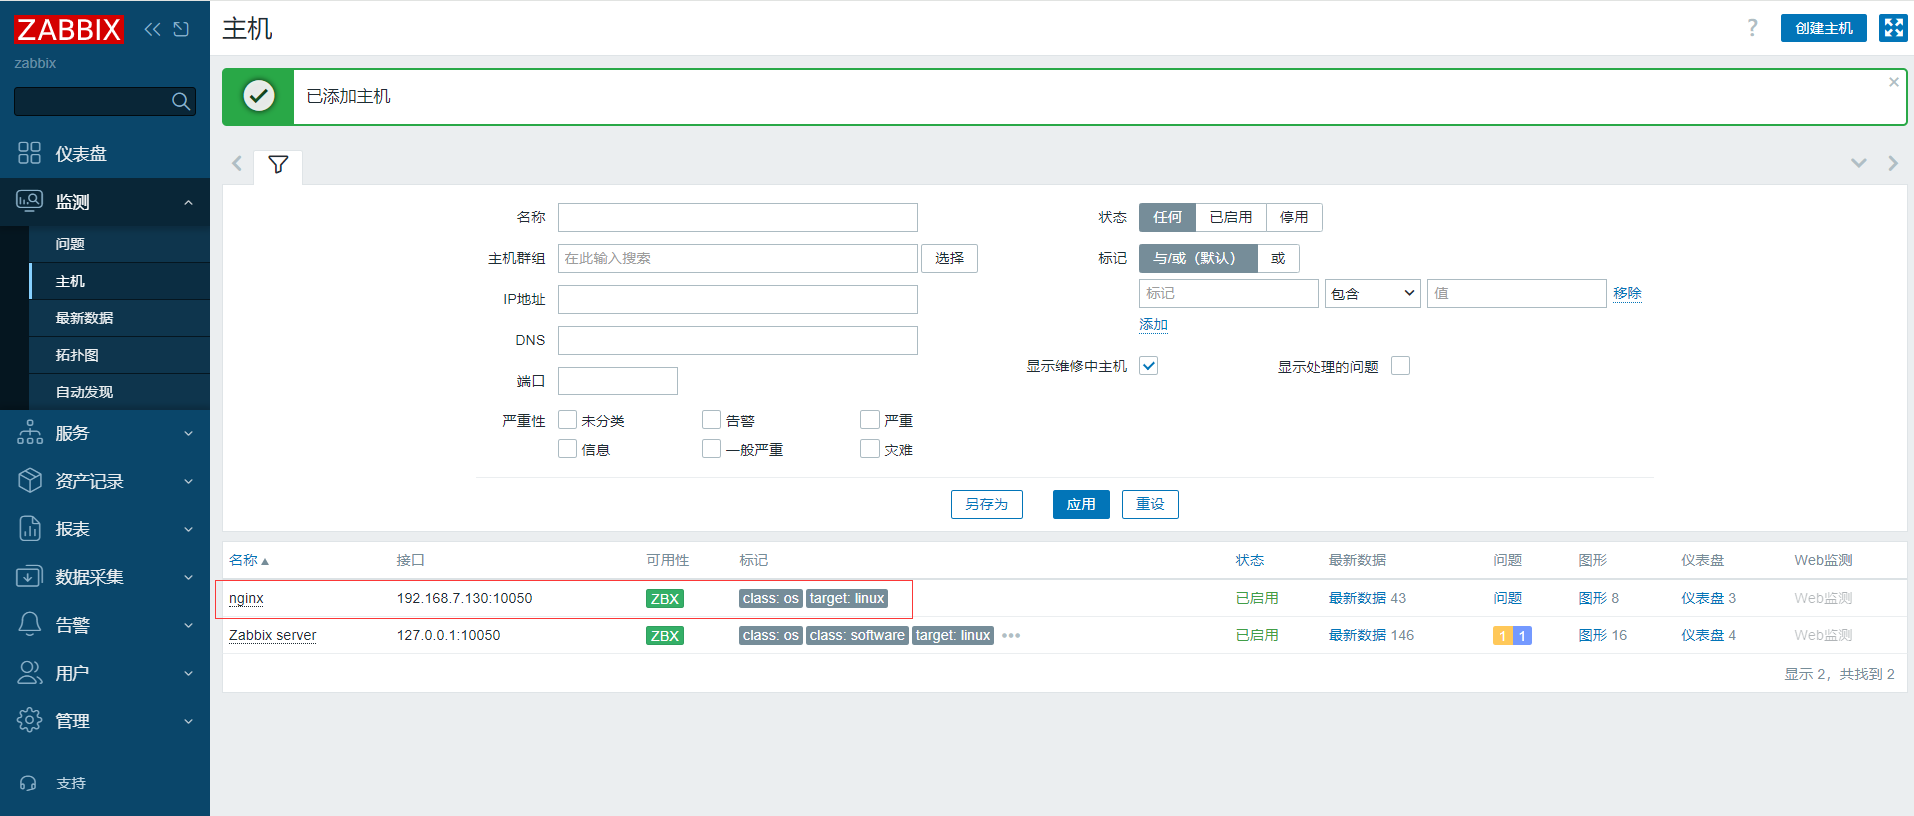Expand the 资产记录 inventory menu
1914x816 pixels.
click(105, 482)
